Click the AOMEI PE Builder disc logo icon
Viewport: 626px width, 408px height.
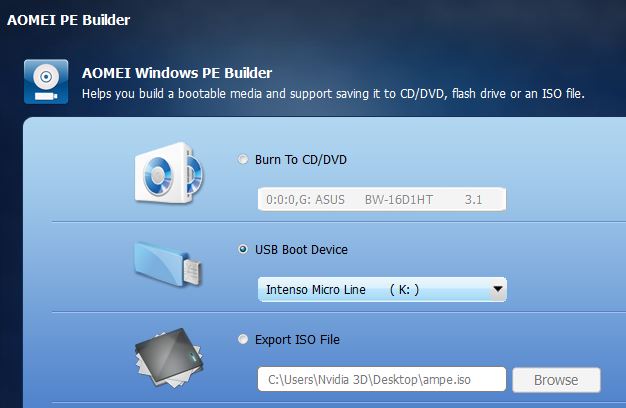coord(46,81)
